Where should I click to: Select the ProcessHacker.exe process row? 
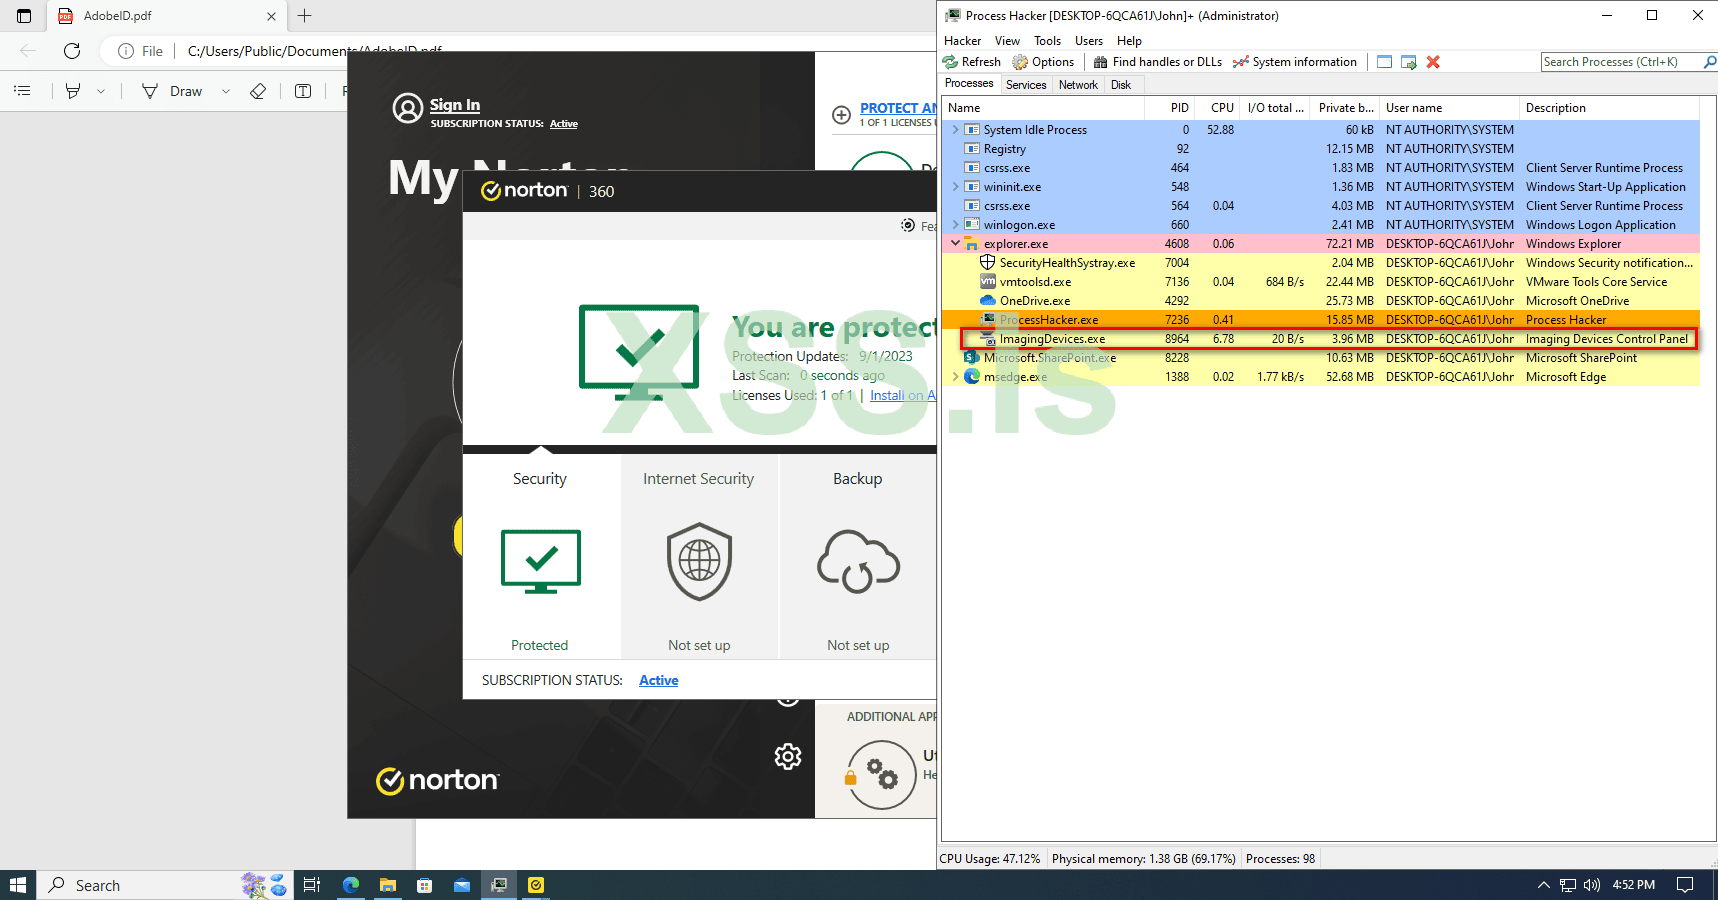(1320, 320)
